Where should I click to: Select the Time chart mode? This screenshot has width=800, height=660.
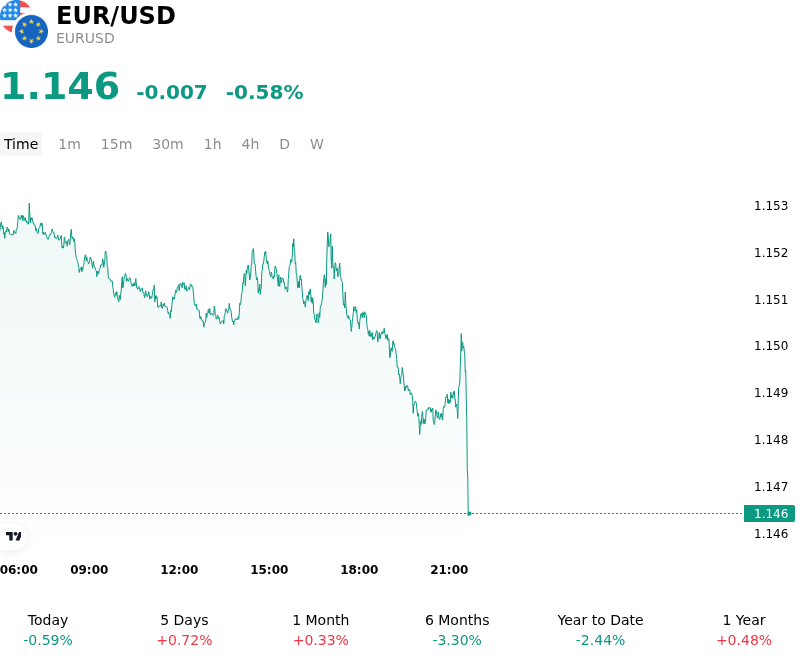click(21, 144)
